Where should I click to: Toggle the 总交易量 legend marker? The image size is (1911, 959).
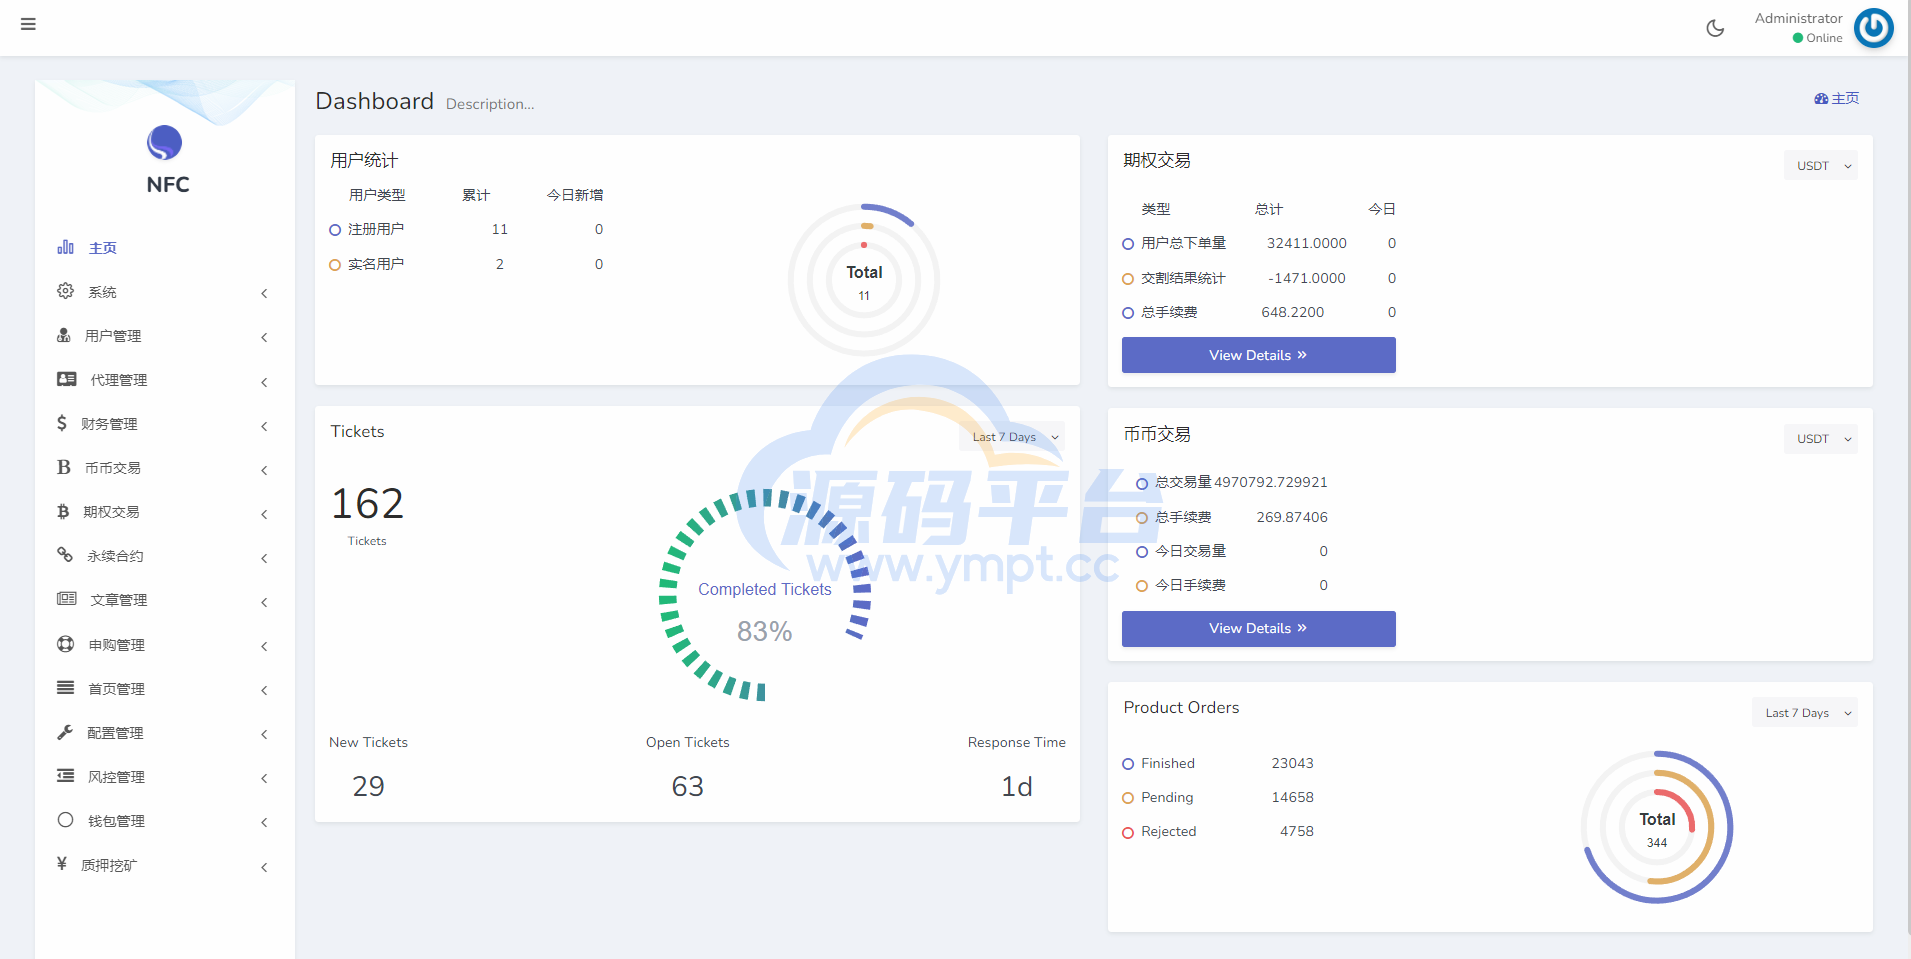(x=1142, y=483)
